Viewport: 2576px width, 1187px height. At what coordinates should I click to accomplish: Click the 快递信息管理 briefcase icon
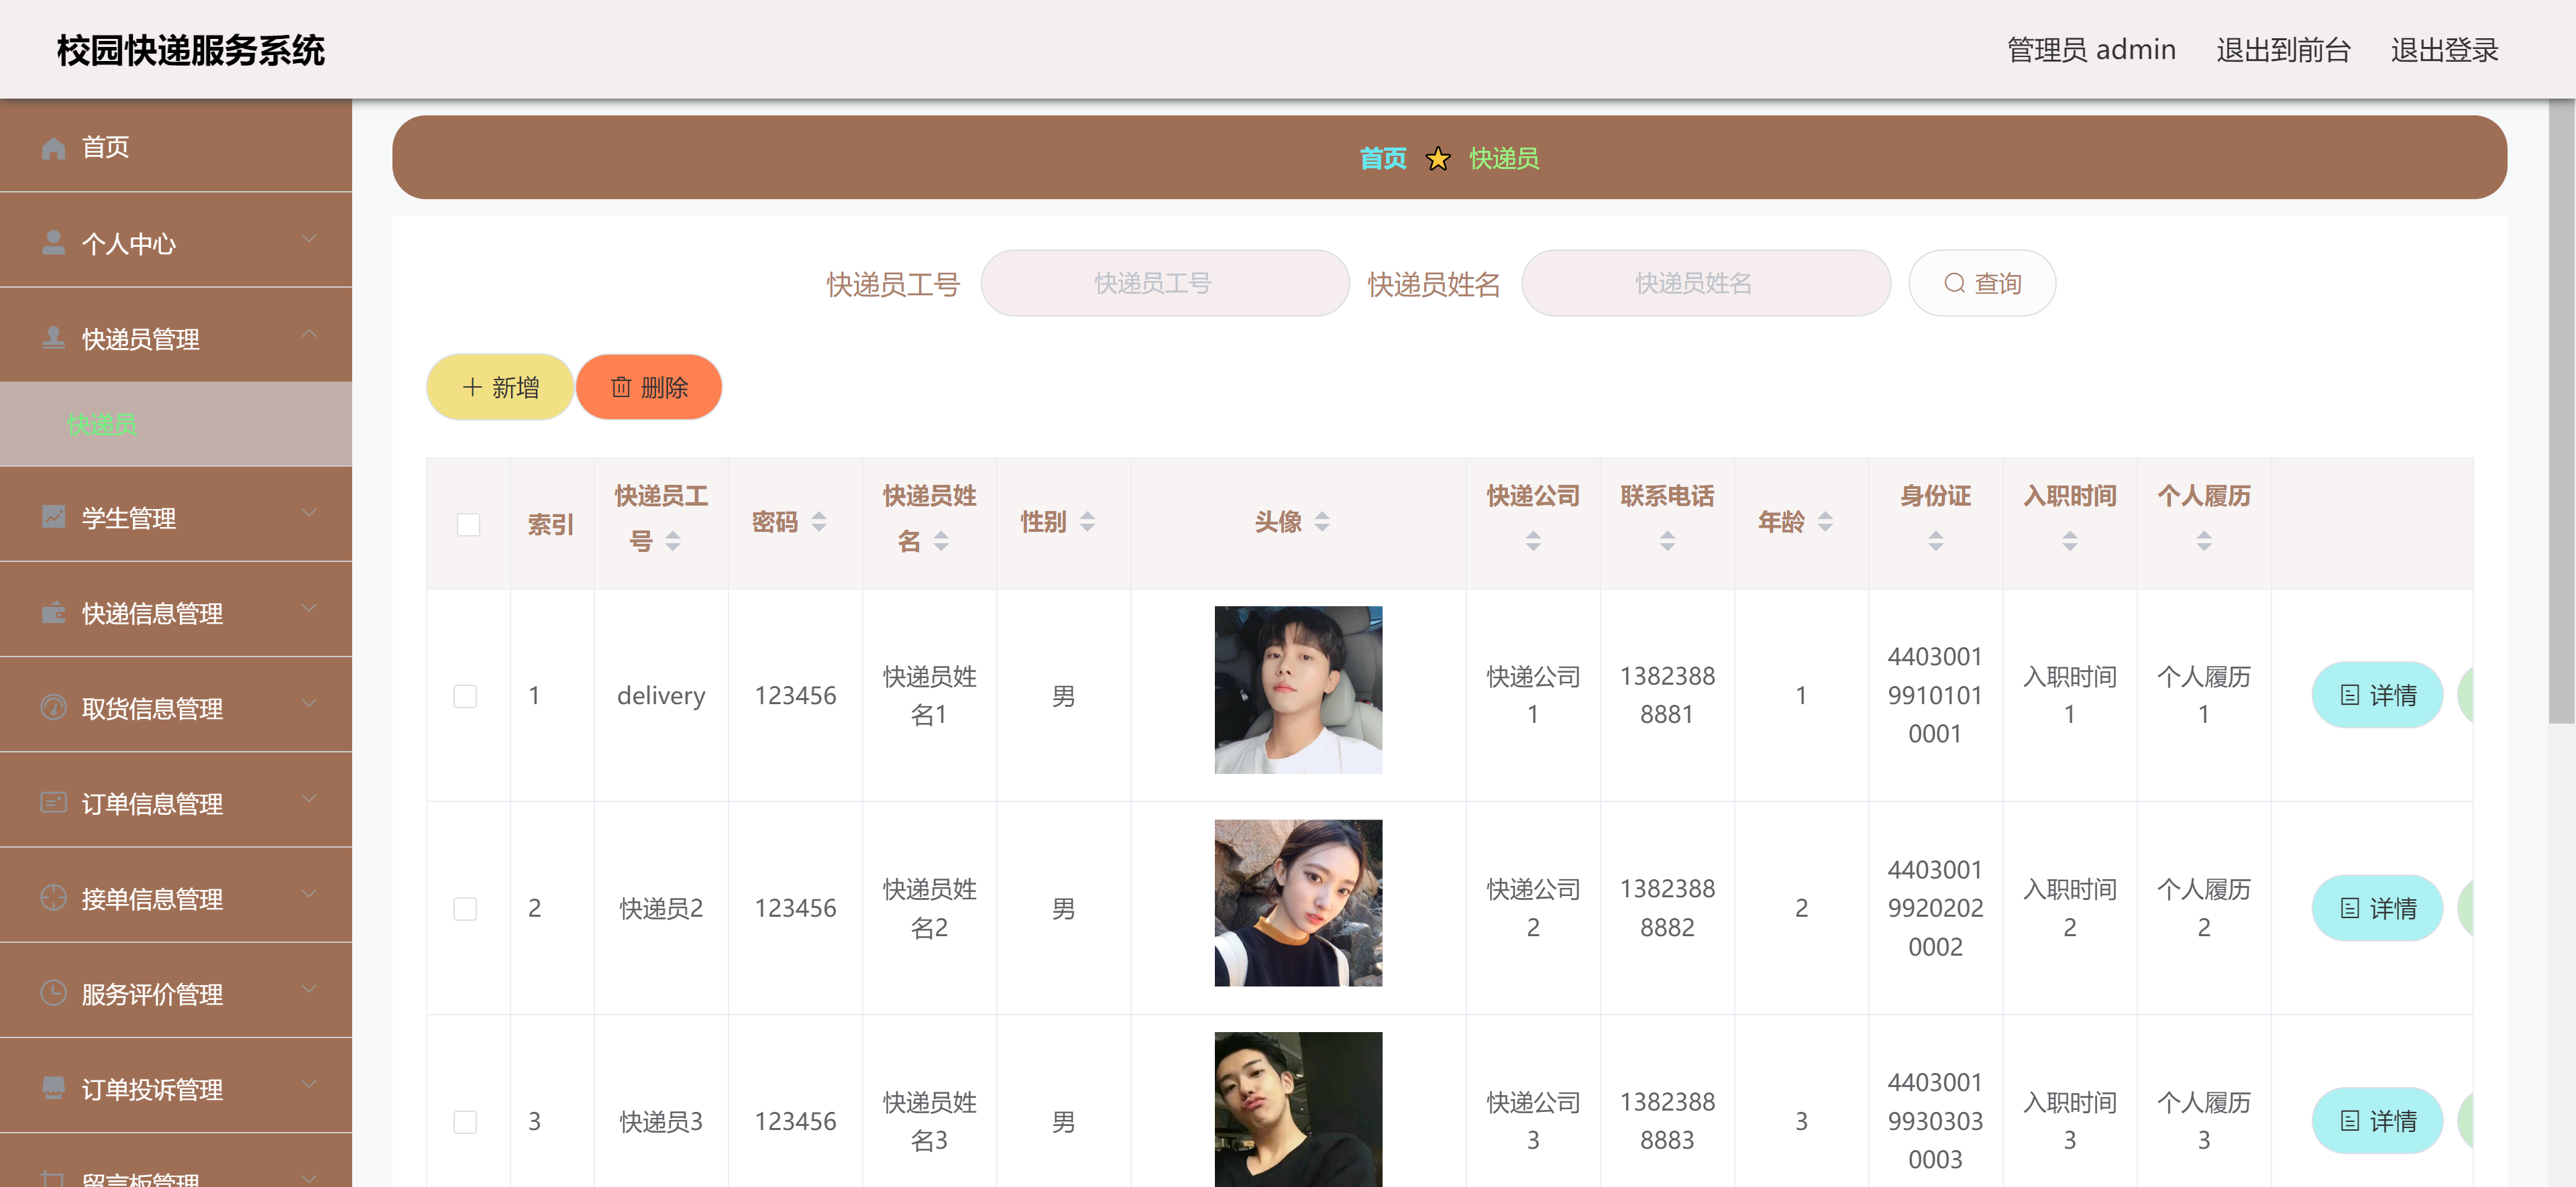coord(53,609)
